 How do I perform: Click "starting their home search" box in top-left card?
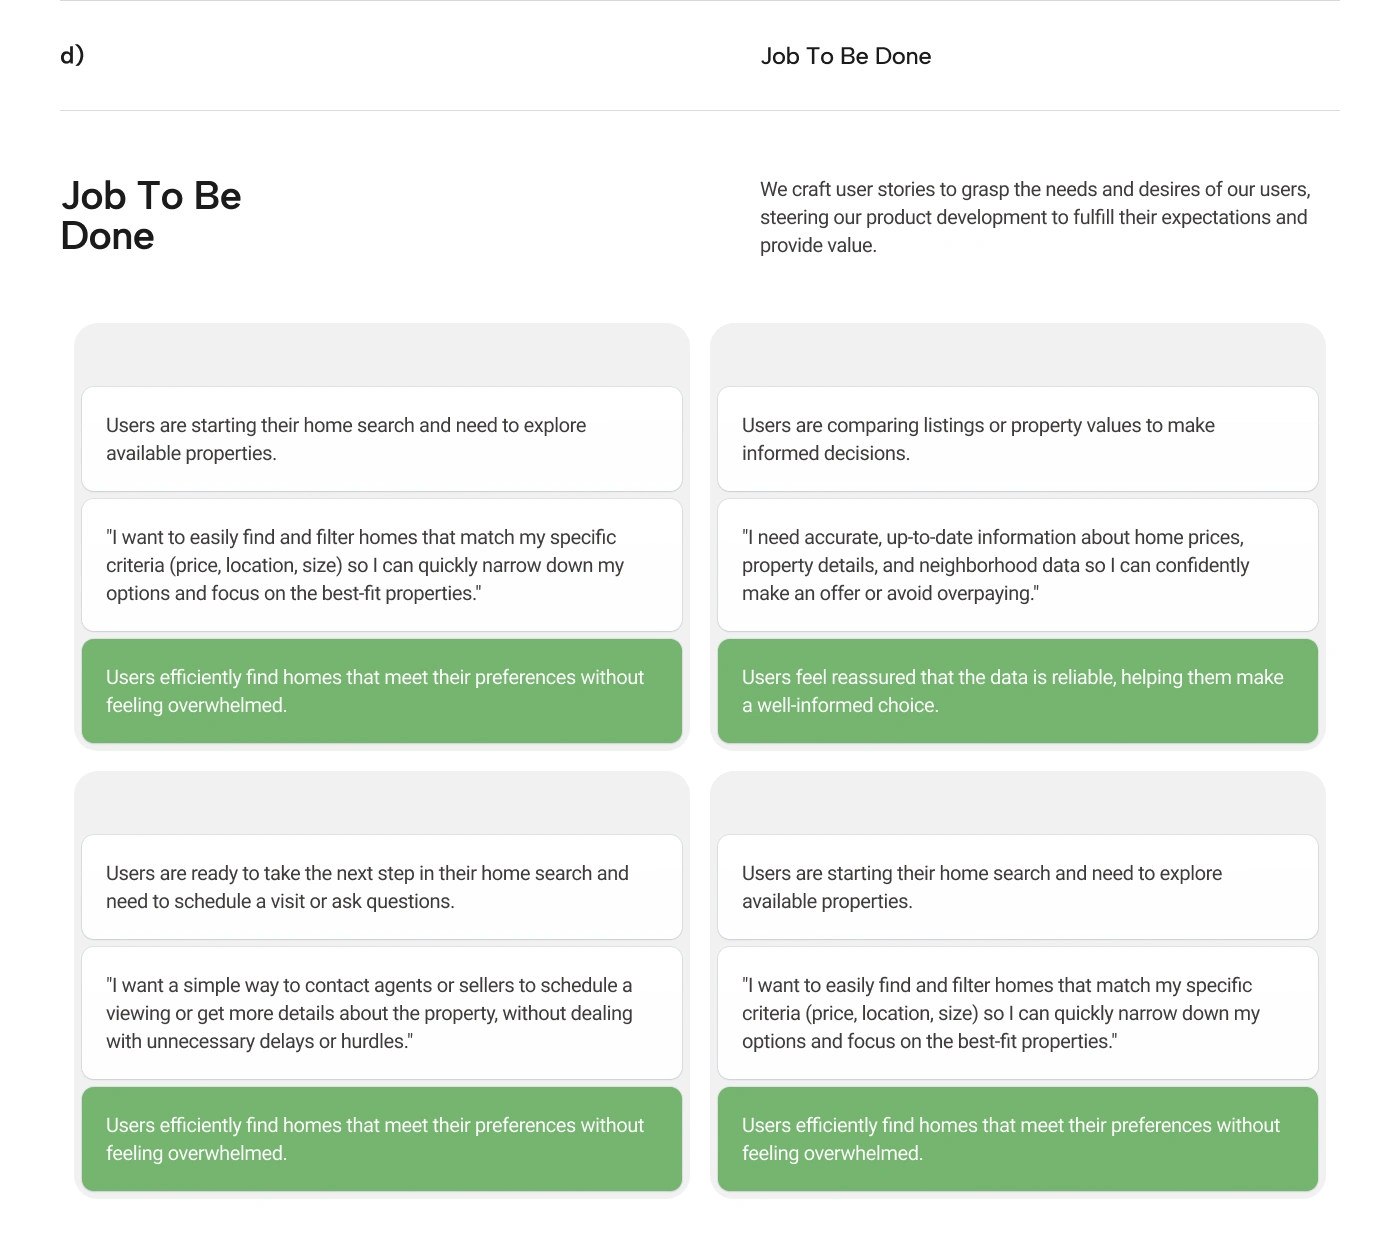pyautogui.click(x=381, y=439)
